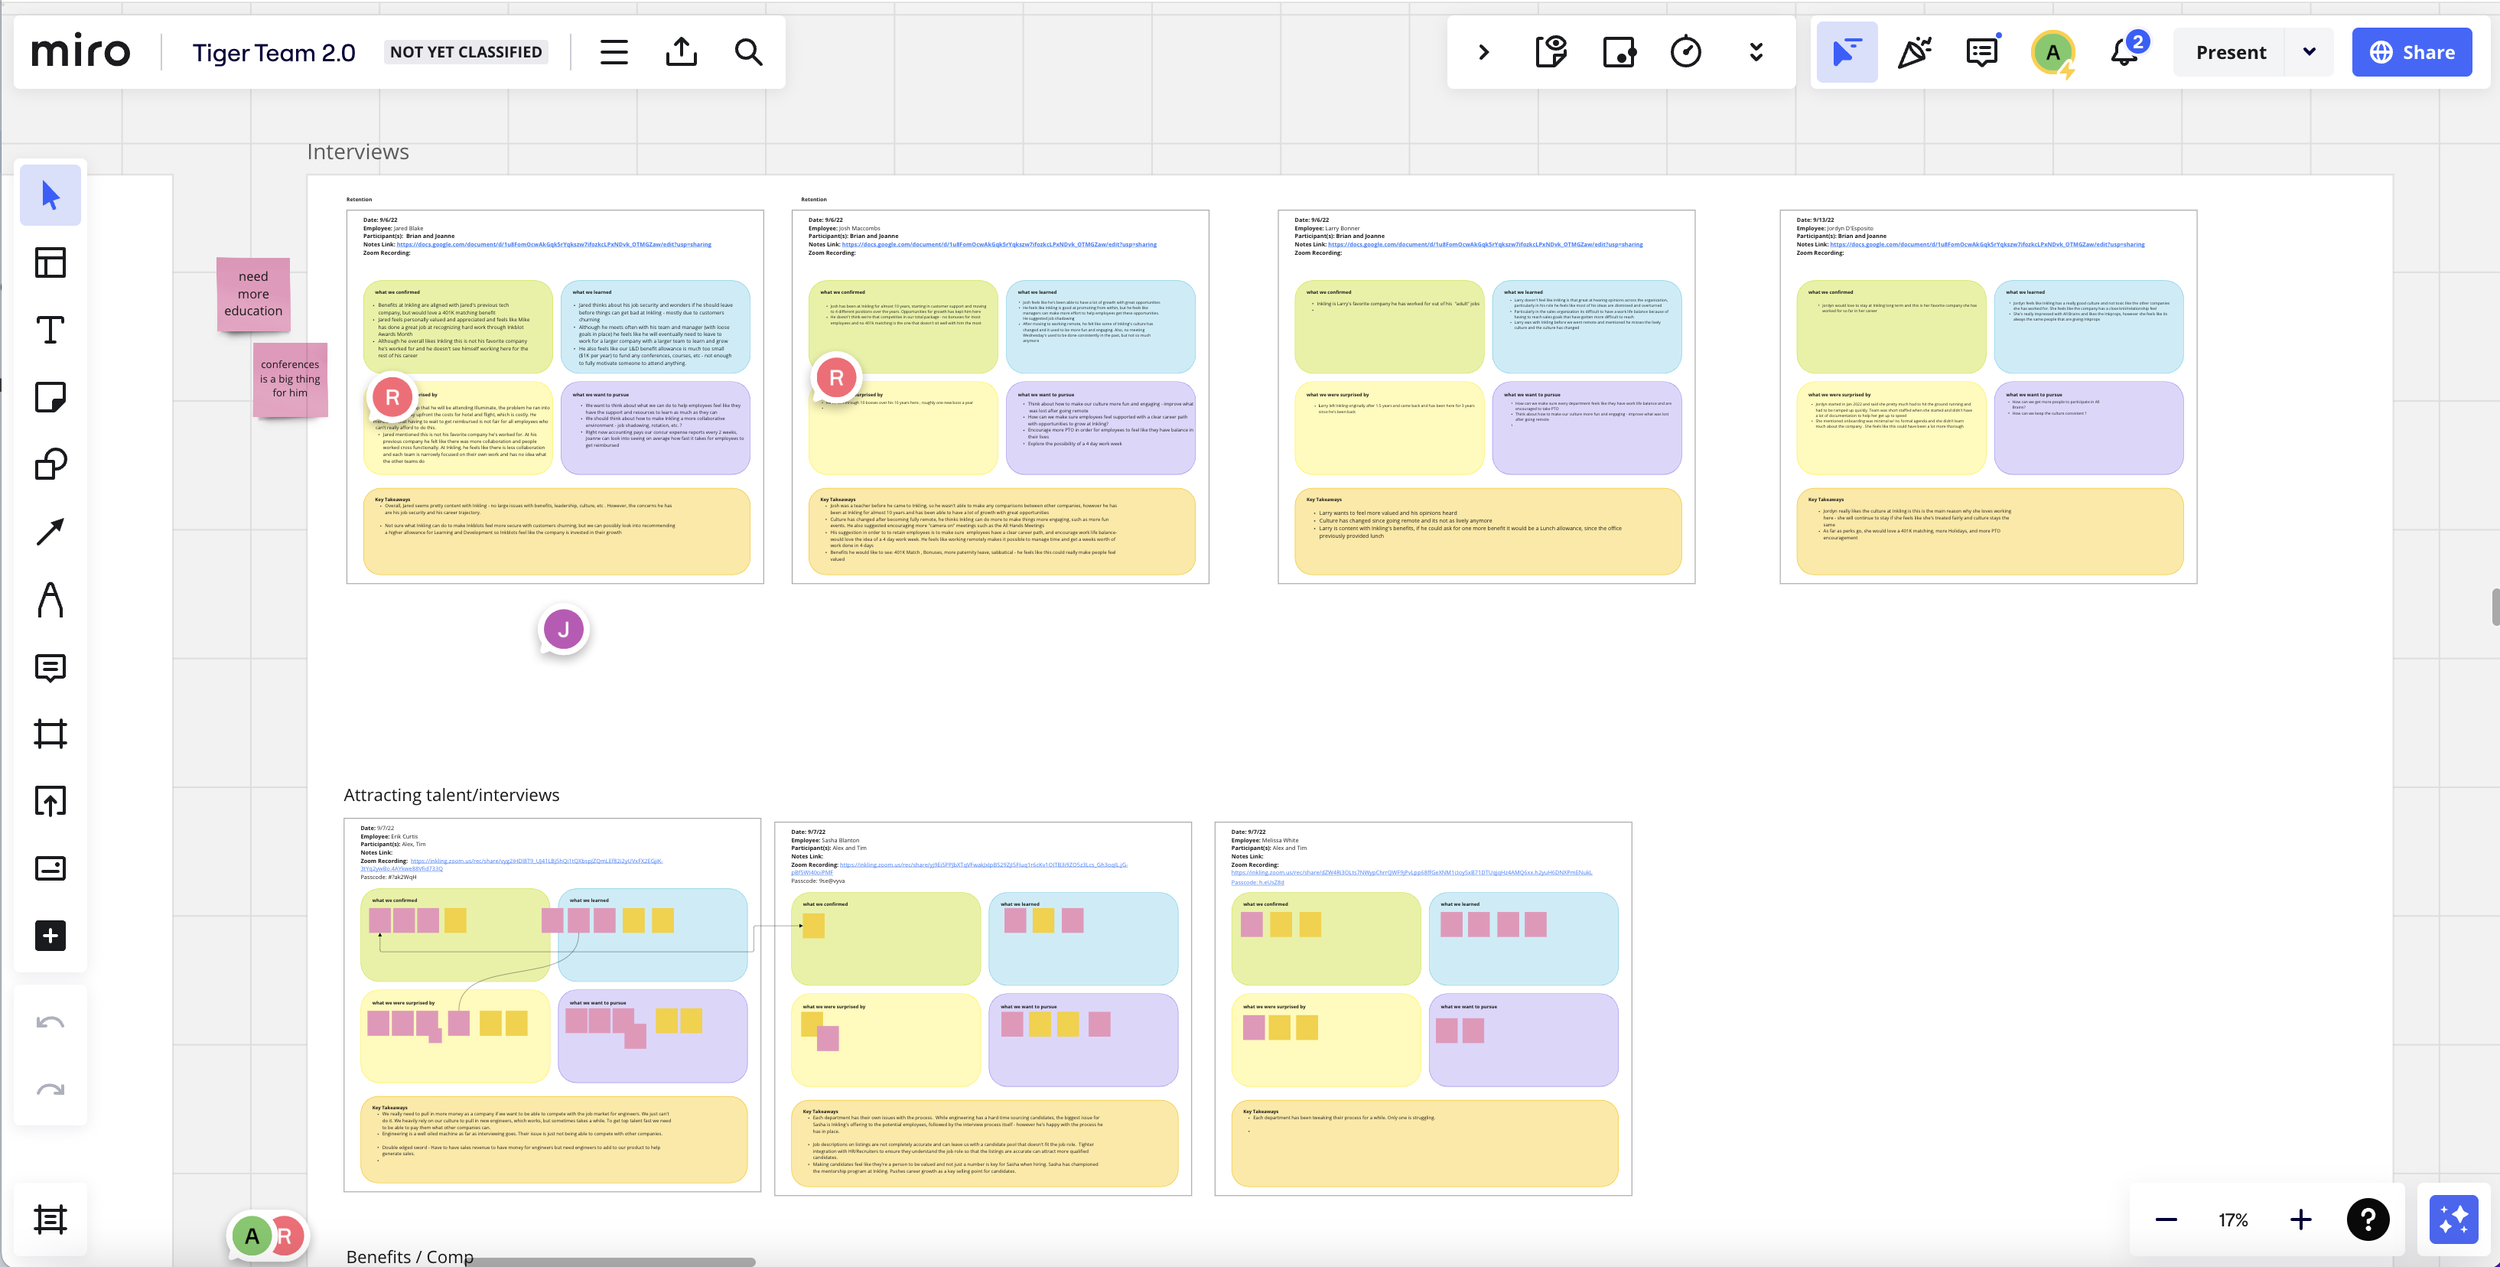Viewport: 2500px width, 1267px height.
Task: Expand more apps double chevron
Action: [1756, 52]
